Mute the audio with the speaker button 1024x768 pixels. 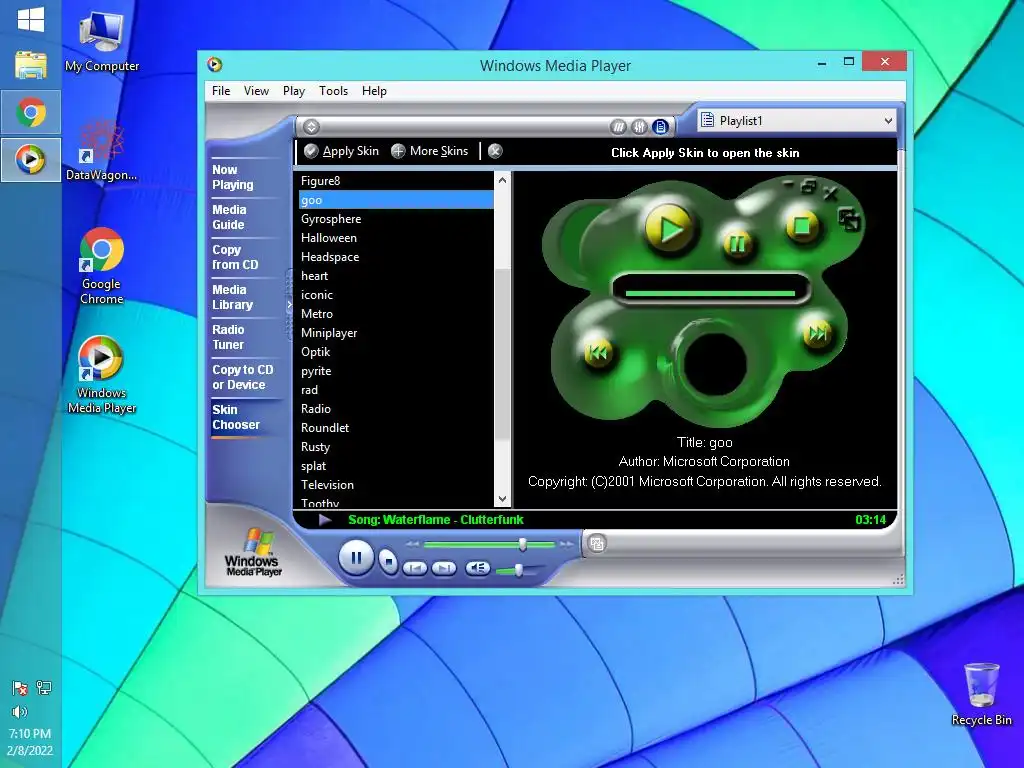coord(477,568)
